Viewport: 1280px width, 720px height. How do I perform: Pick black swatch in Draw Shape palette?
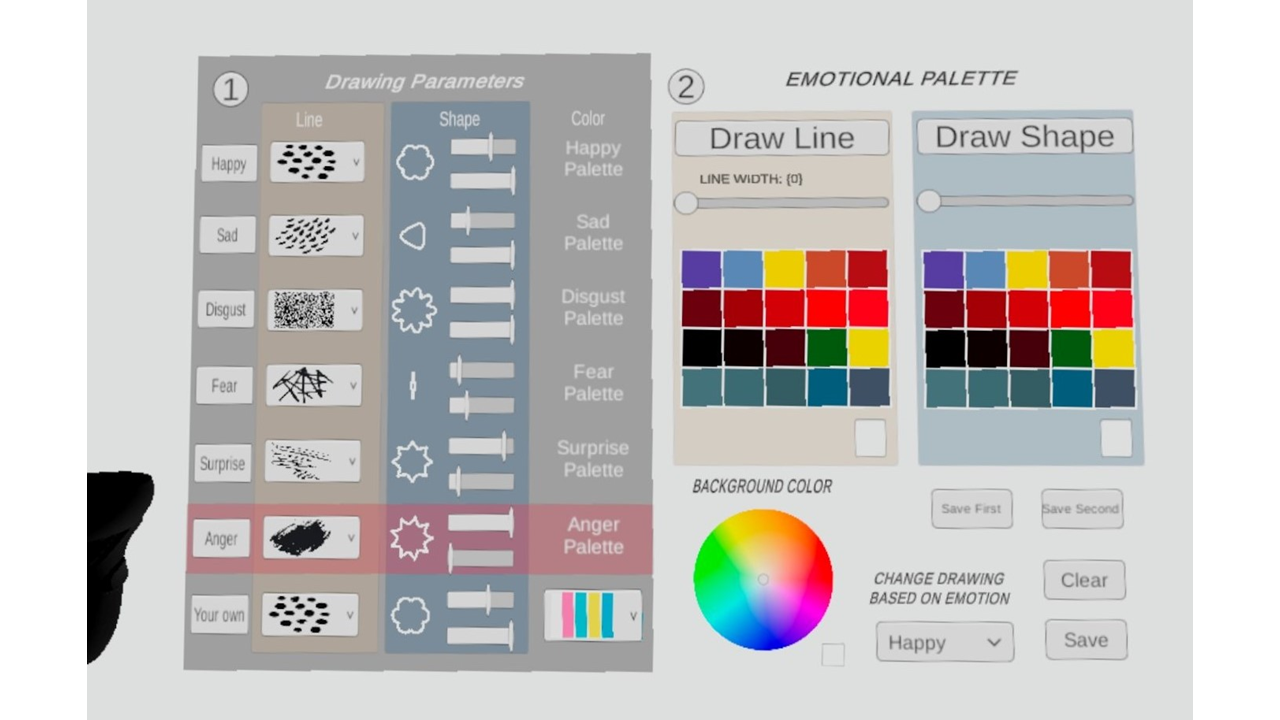click(x=944, y=348)
